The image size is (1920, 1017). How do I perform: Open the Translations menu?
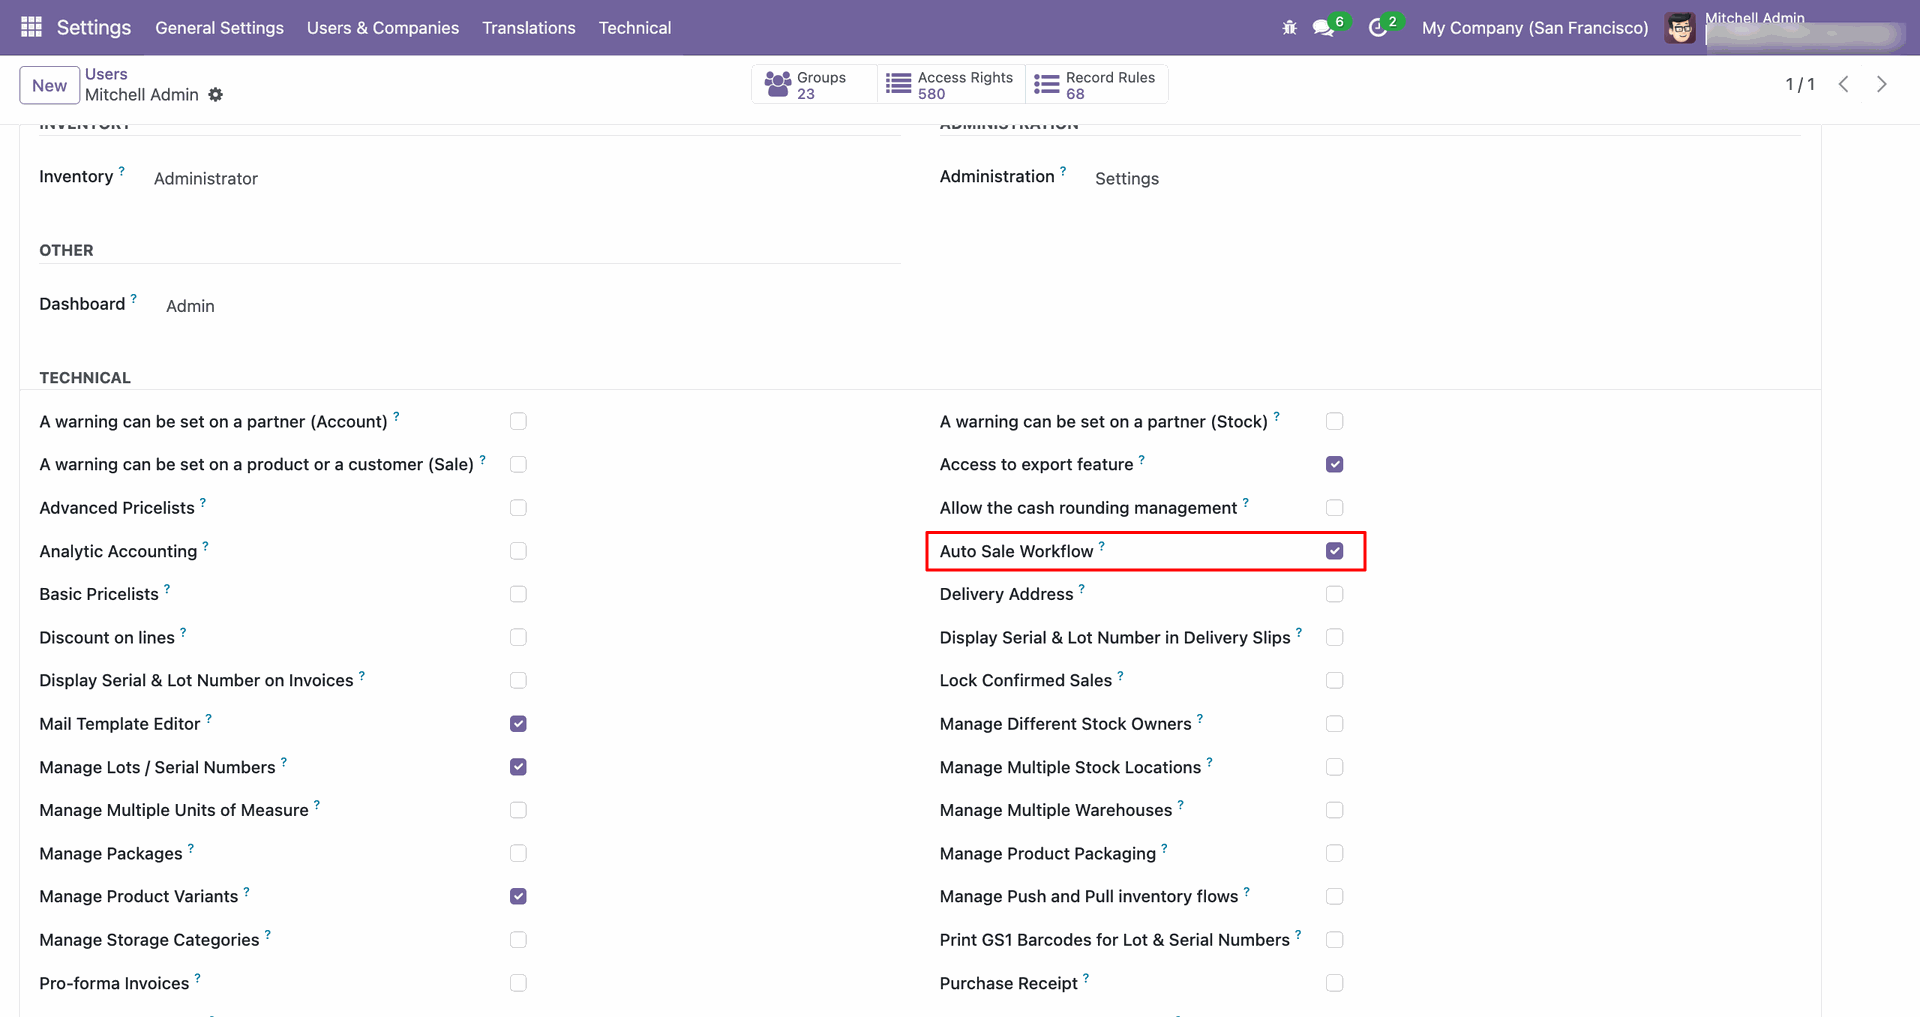coord(529,28)
